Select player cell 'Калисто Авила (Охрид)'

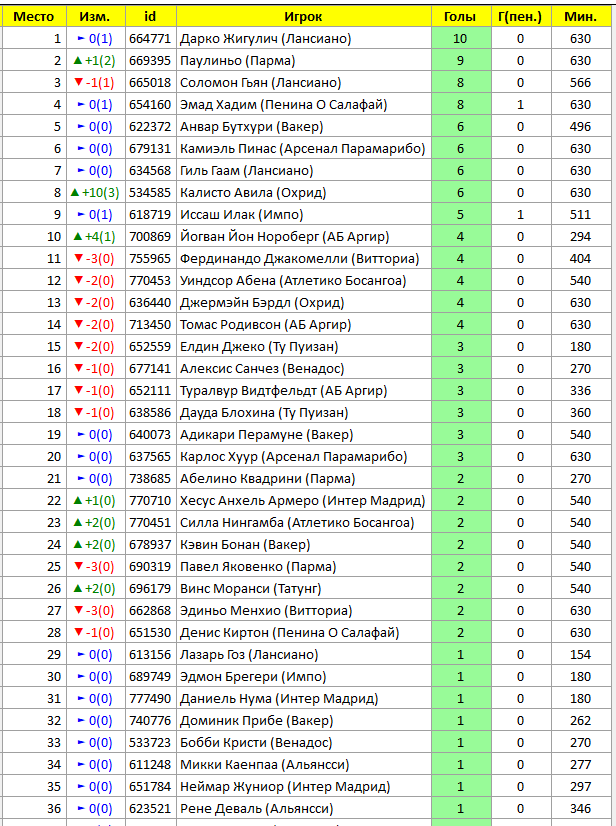[x=304, y=192]
